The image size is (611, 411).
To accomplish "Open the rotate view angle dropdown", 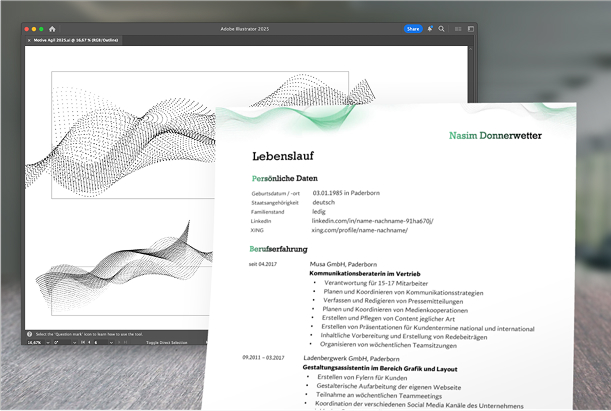I will (x=74, y=342).
